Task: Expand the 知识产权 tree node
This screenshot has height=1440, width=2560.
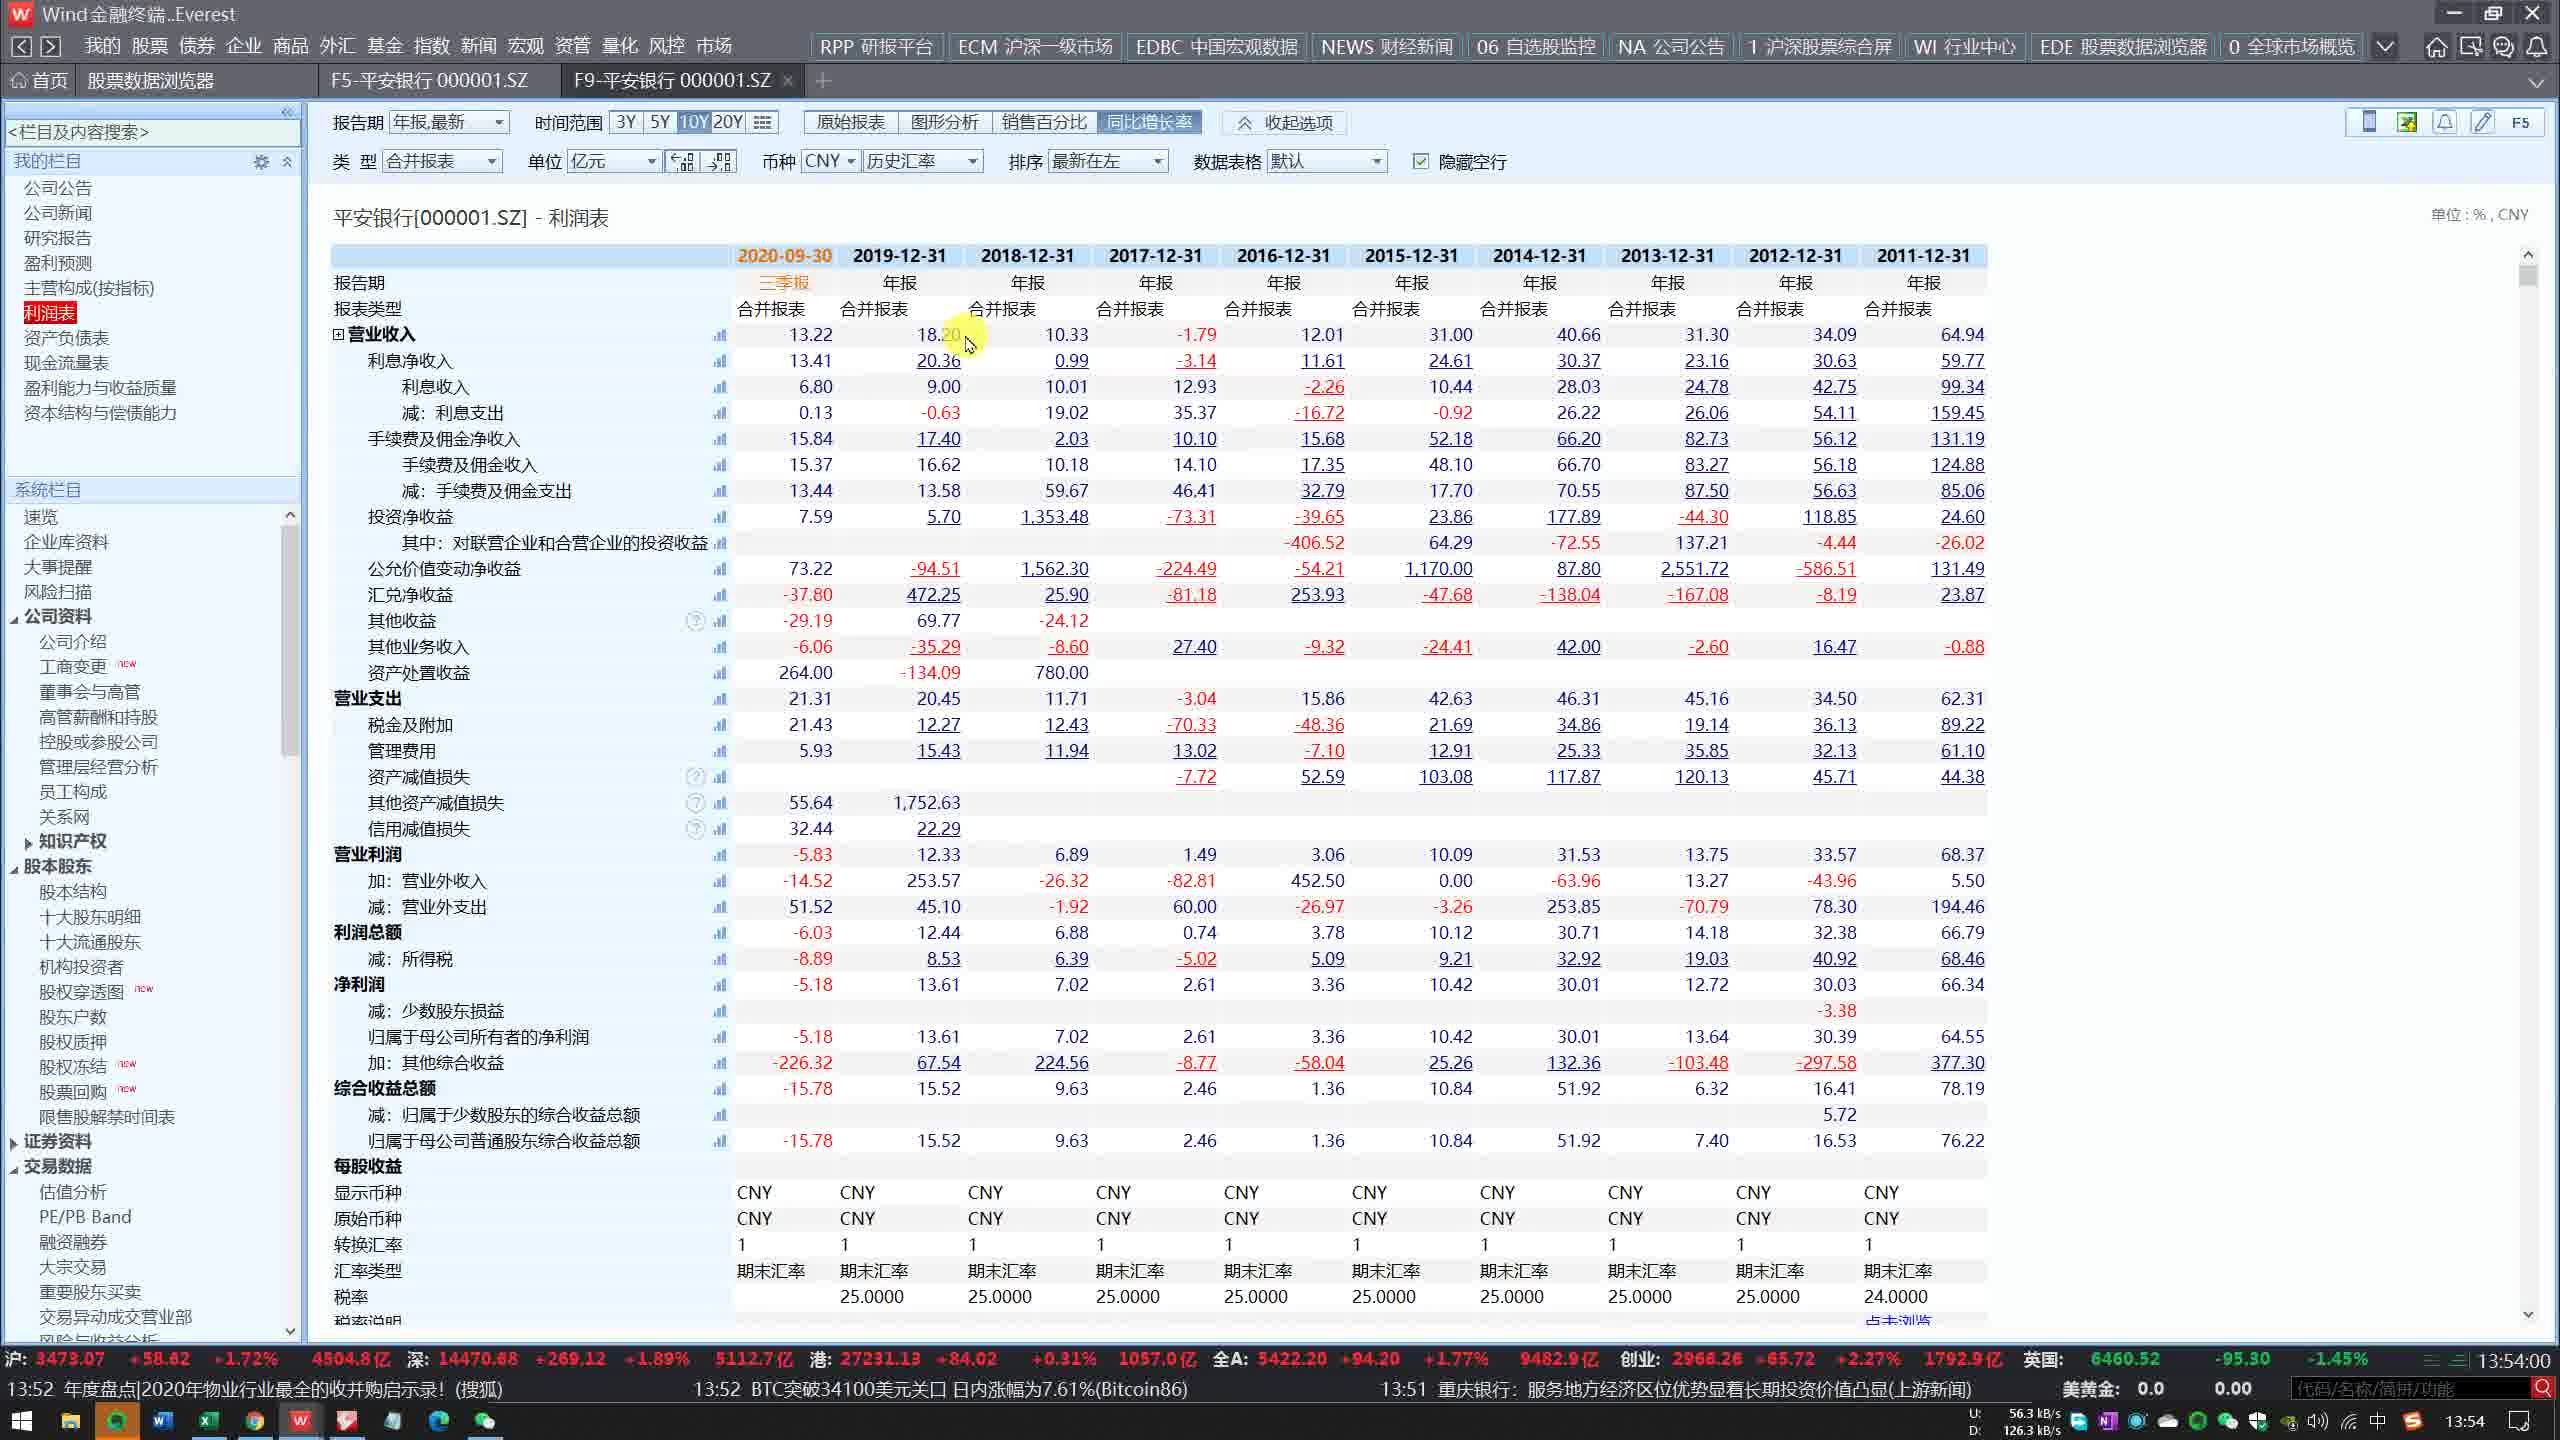Action: pos(28,843)
